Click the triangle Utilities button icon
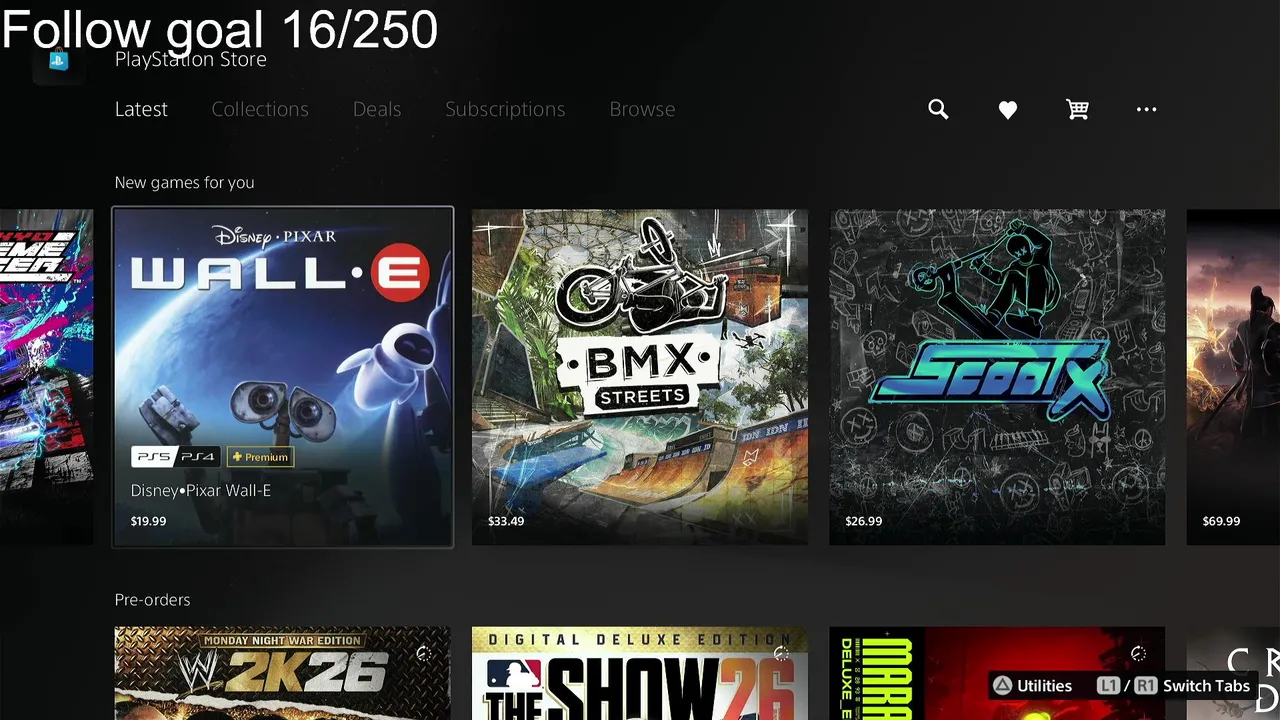 pyautogui.click(x=1001, y=686)
